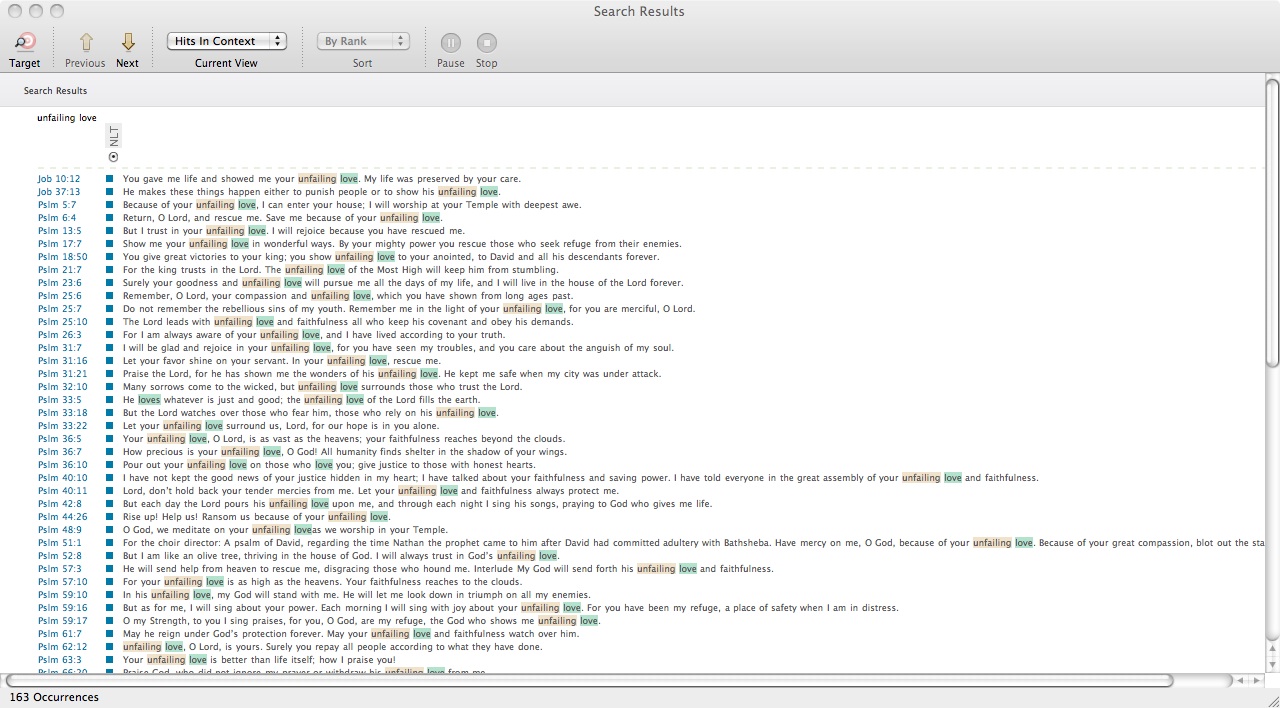Click the Target search icon
The height and width of the screenshot is (708, 1280).
(x=25, y=42)
